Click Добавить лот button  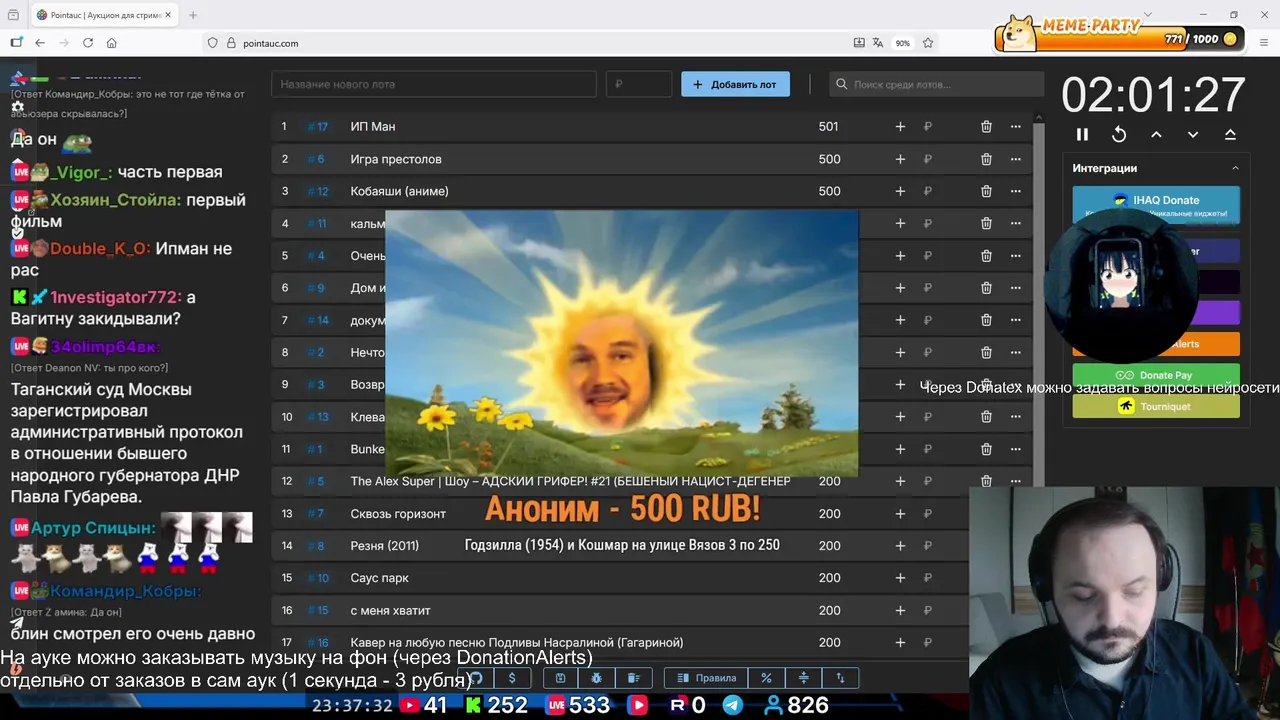coord(735,84)
